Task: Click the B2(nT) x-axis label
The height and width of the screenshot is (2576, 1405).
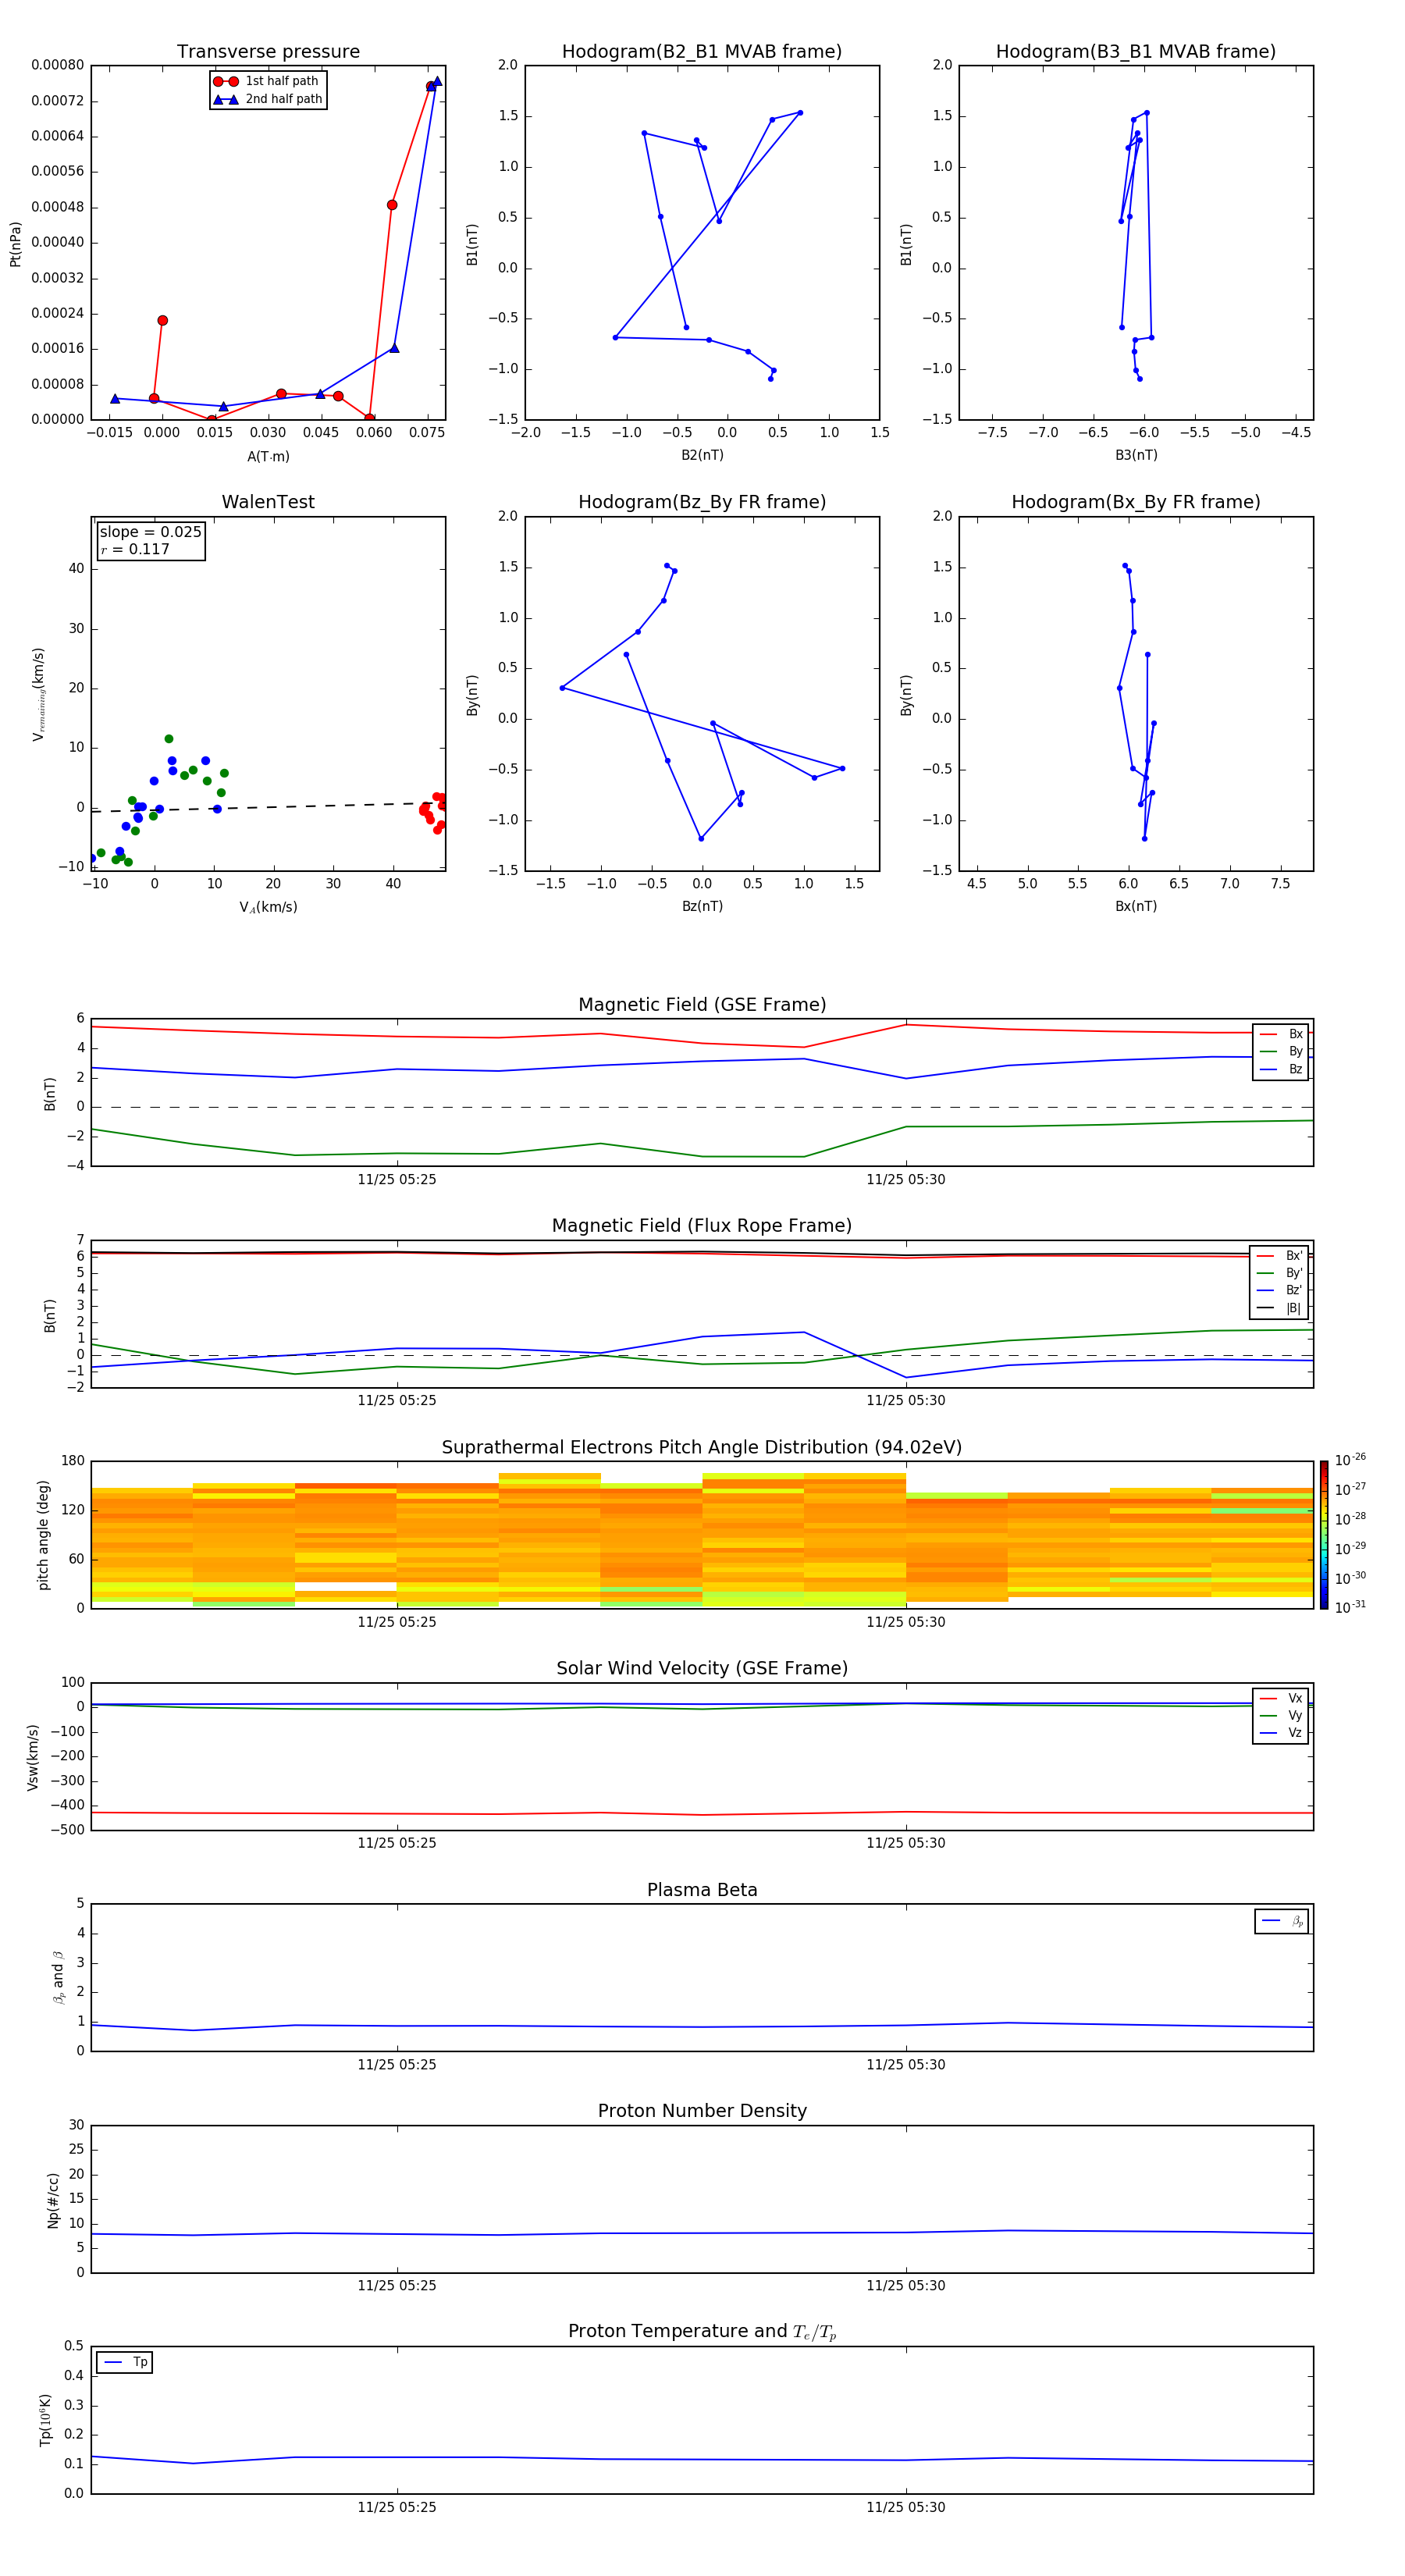Action: pyautogui.click(x=702, y=455)
